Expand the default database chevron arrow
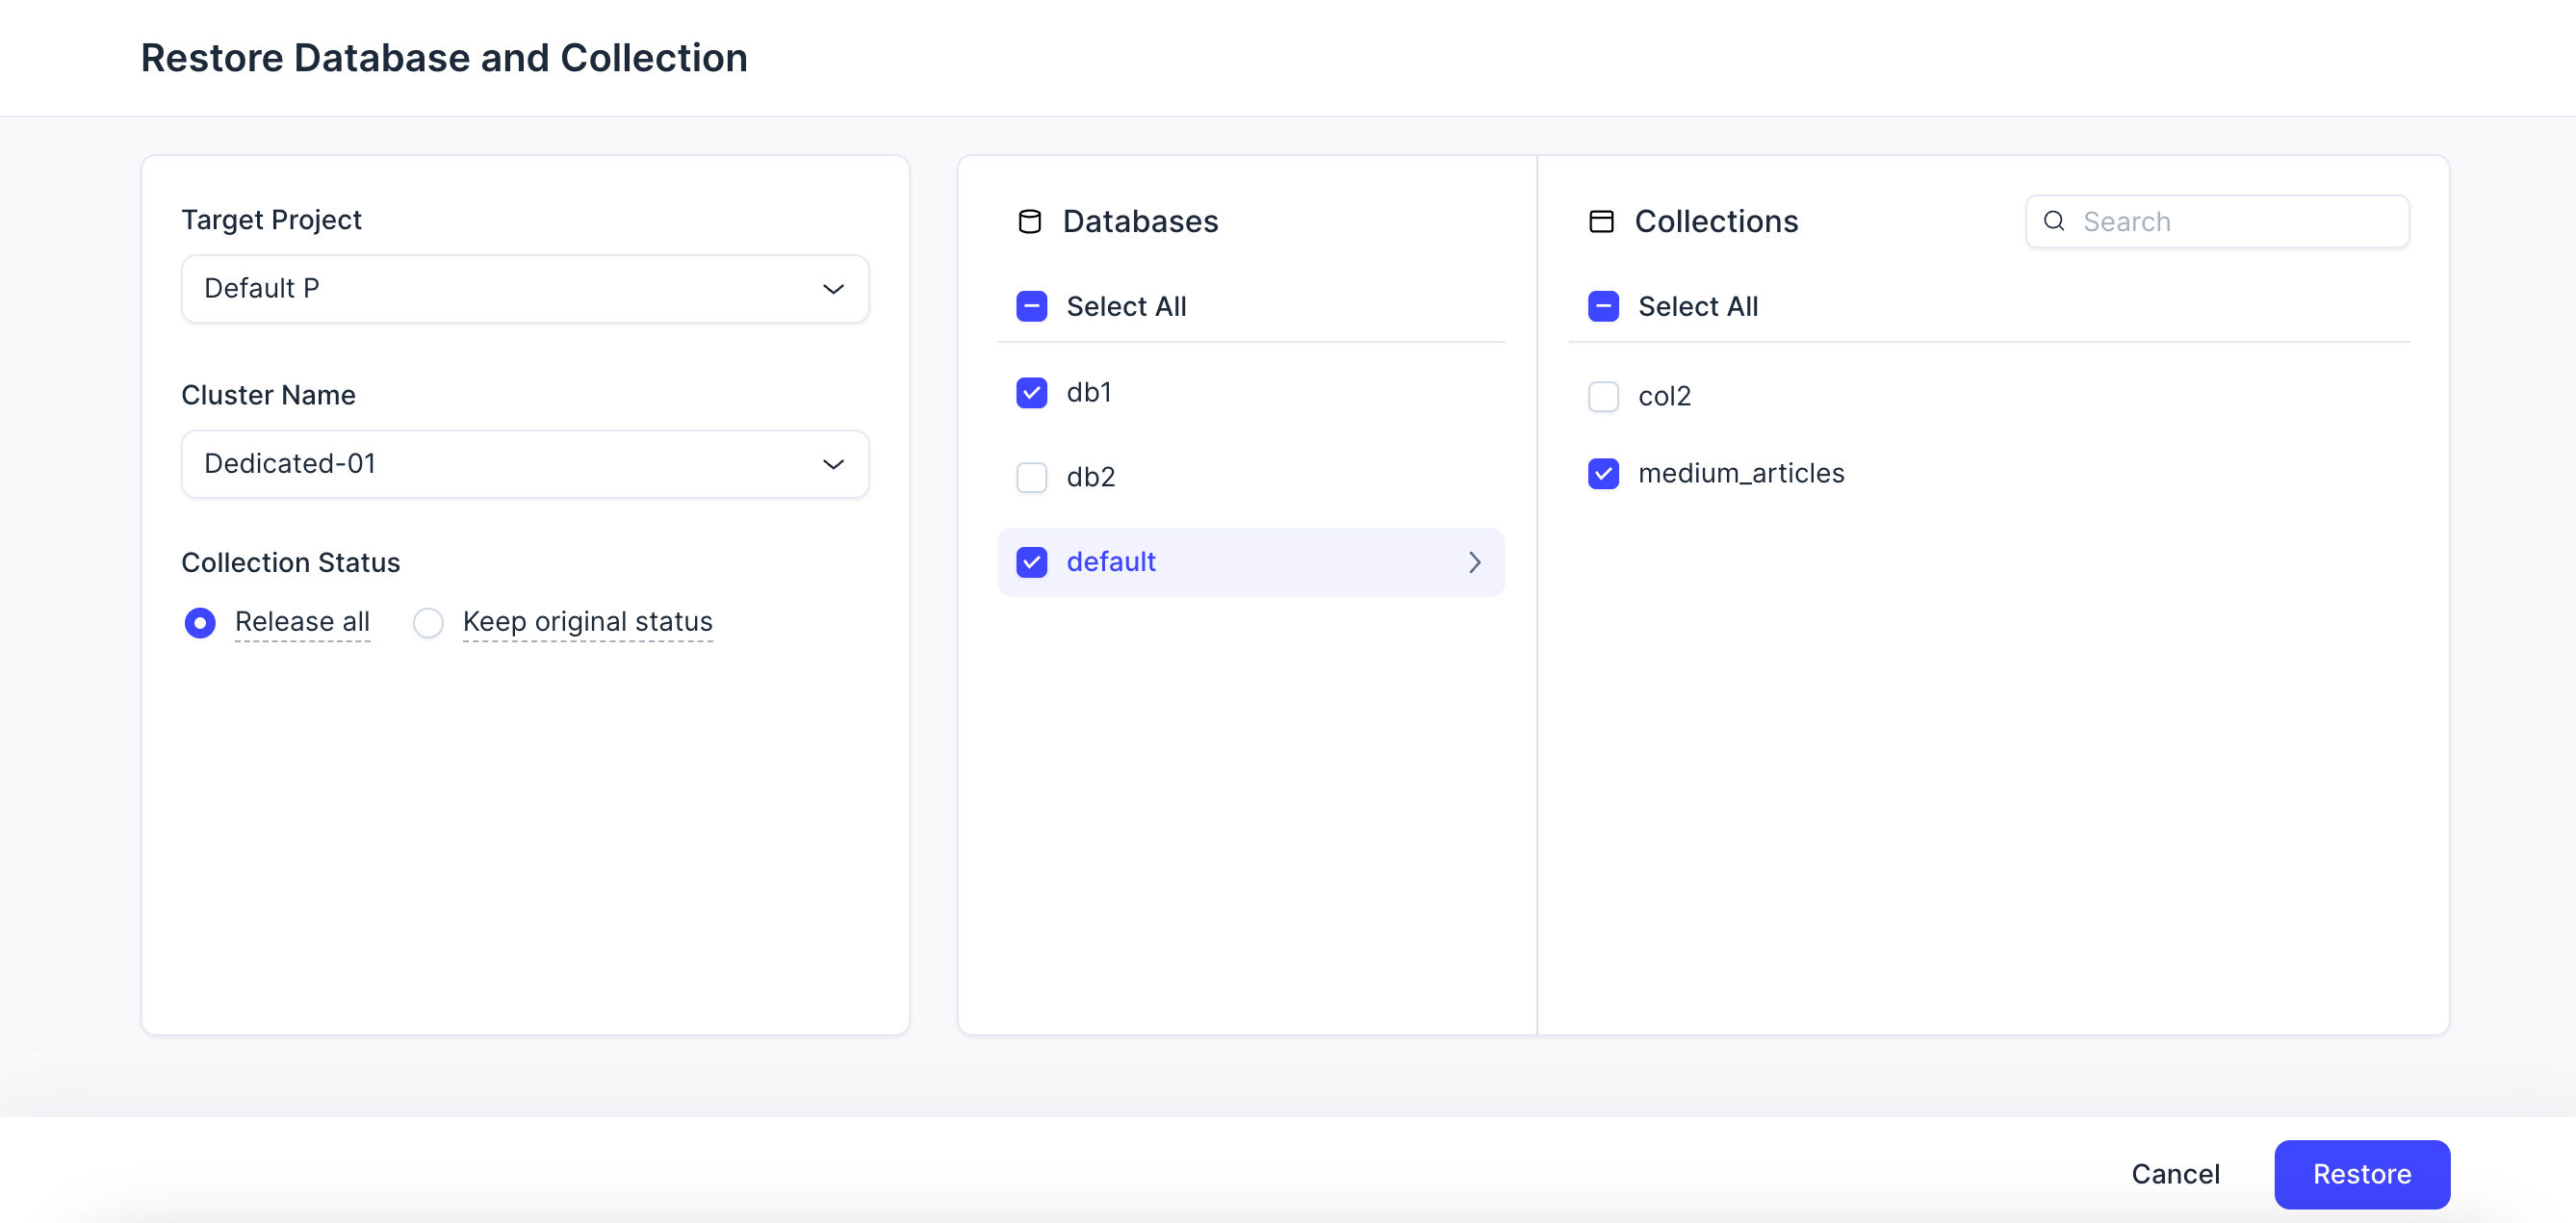The image size is (2576, 1223). click(1474, 562)
